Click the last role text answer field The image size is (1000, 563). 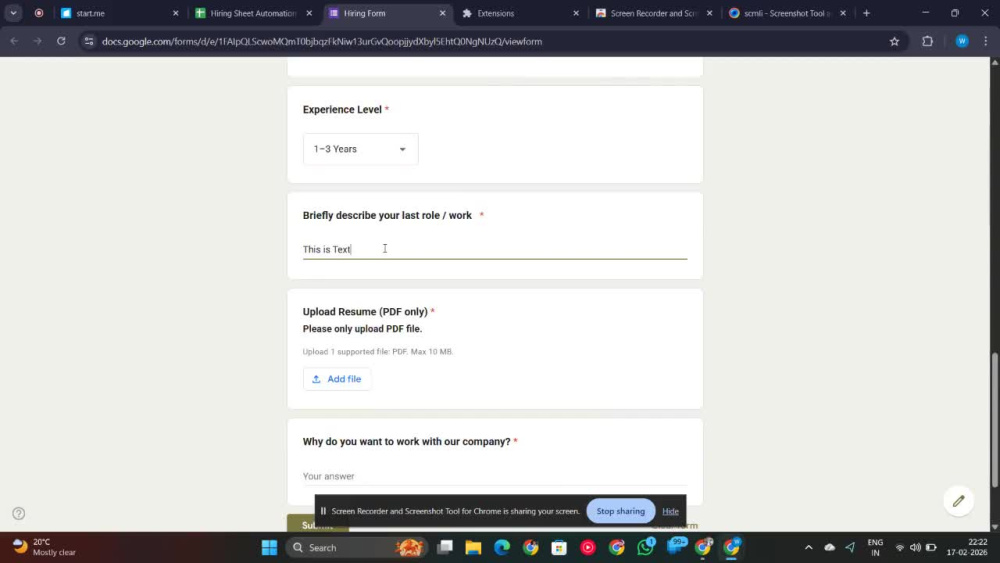494,249
